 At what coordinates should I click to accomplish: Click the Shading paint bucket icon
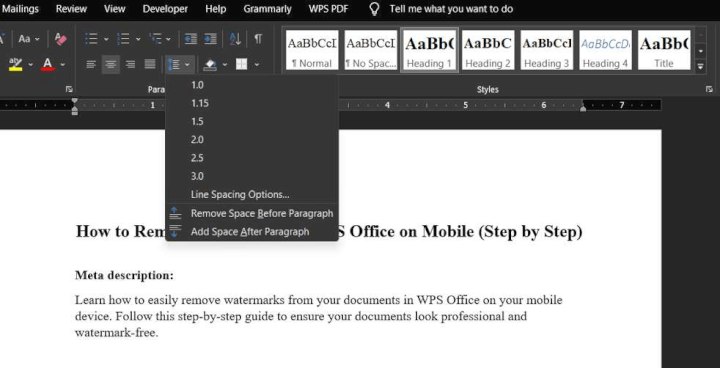coord(210,64)
